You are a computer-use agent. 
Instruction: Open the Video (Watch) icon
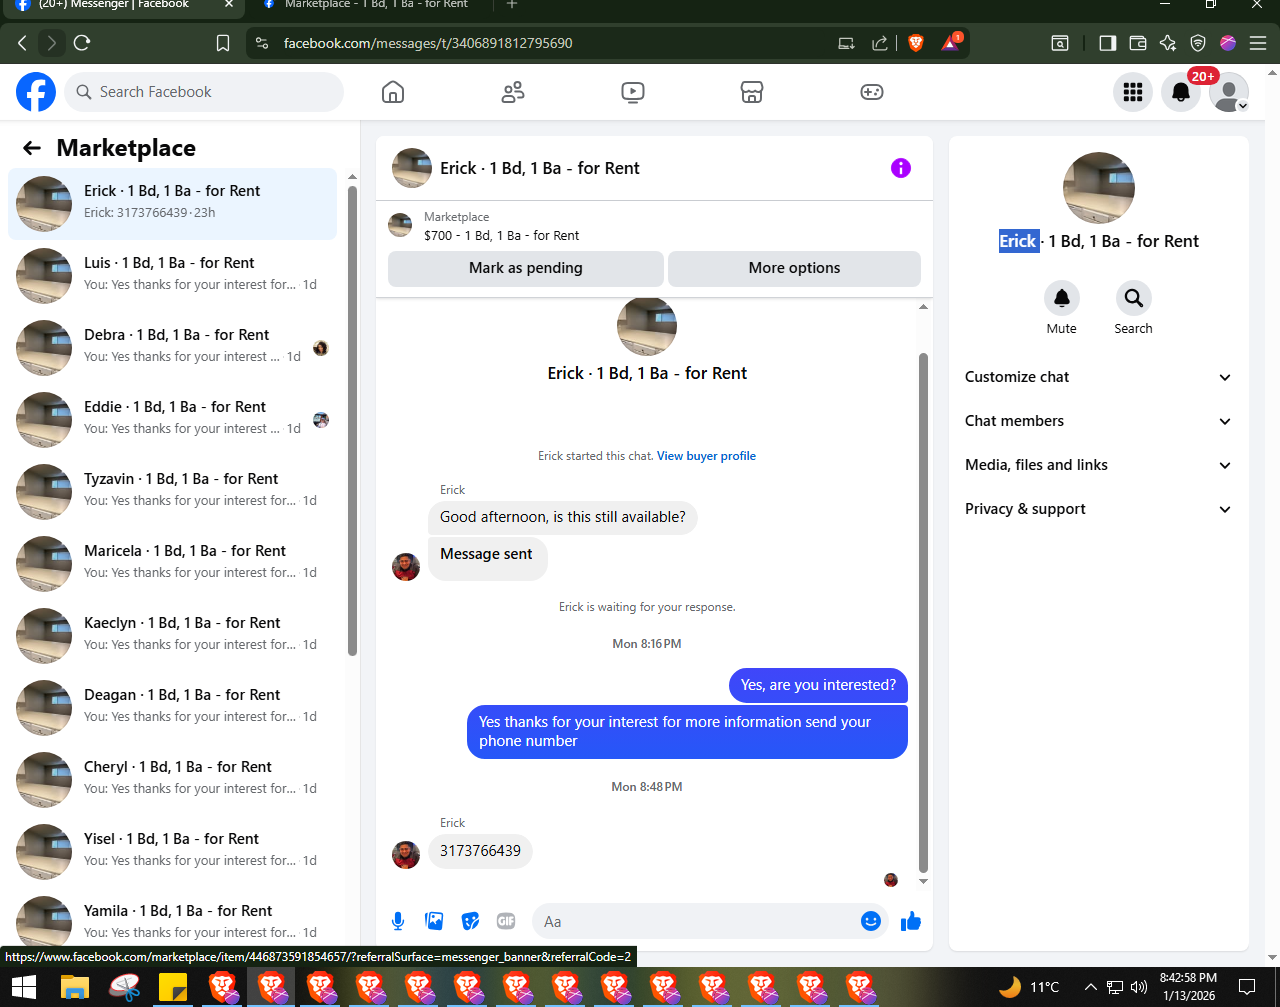[x=632, y=92]
